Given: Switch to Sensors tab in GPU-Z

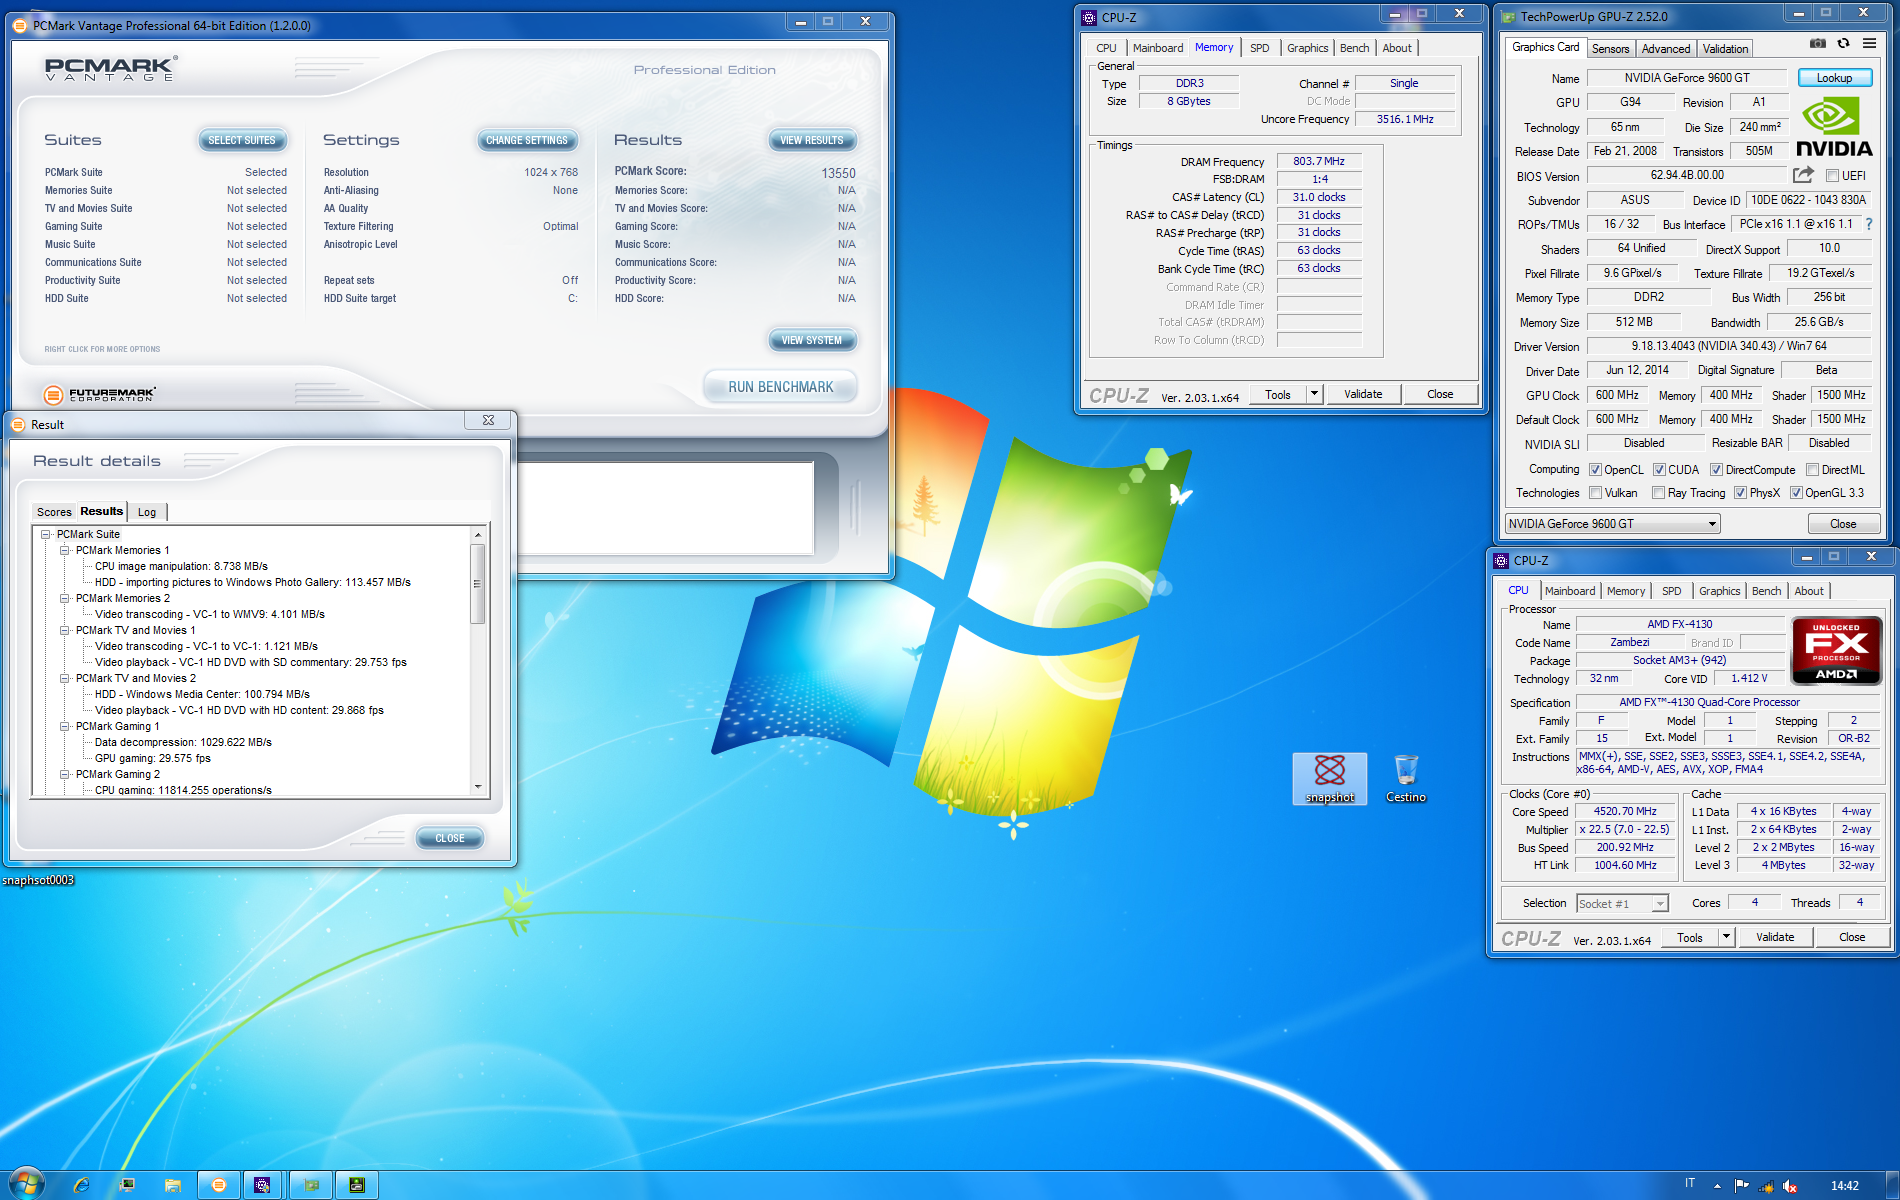Looking at the screenshot, I should click(1610, 48).
